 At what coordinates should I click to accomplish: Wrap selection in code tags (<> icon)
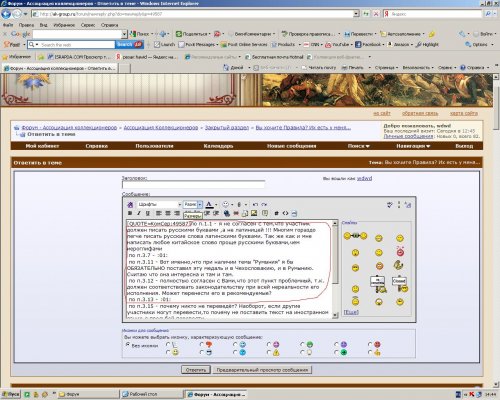[x=285, y=213]
